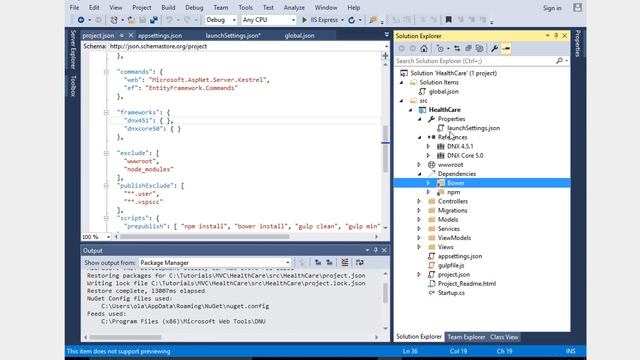The image size is (640, 360).
Task: Toggle Preview Selected Items button
Action: click(x=506, y=49)
